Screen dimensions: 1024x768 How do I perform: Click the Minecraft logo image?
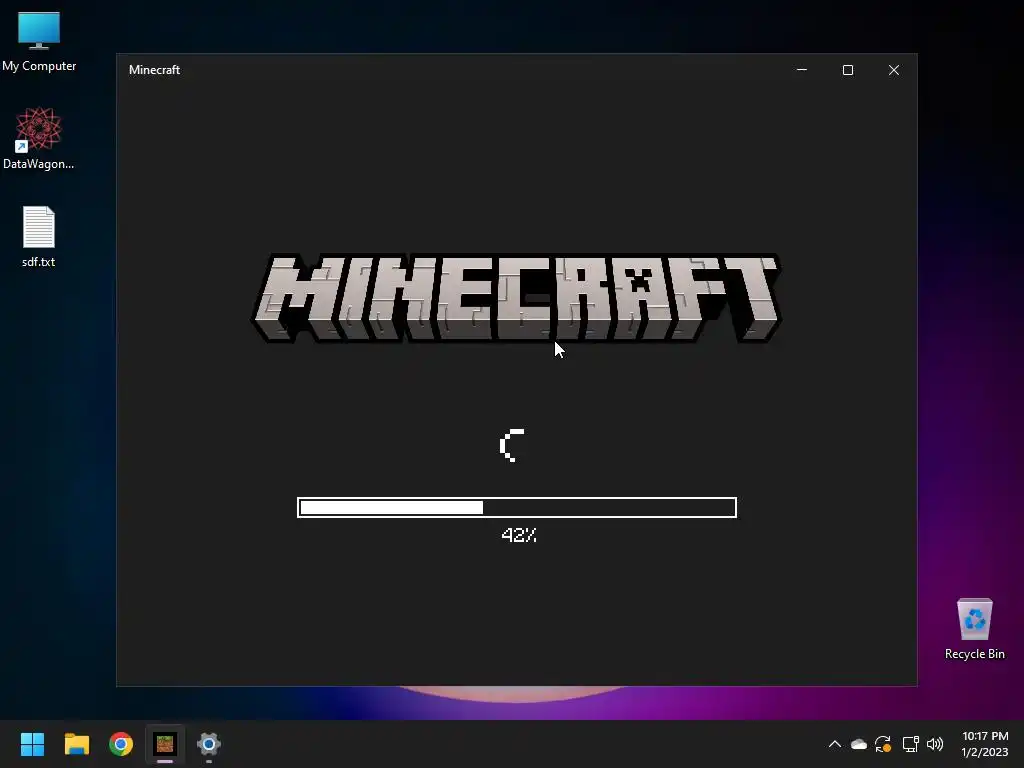pos(517,298)
